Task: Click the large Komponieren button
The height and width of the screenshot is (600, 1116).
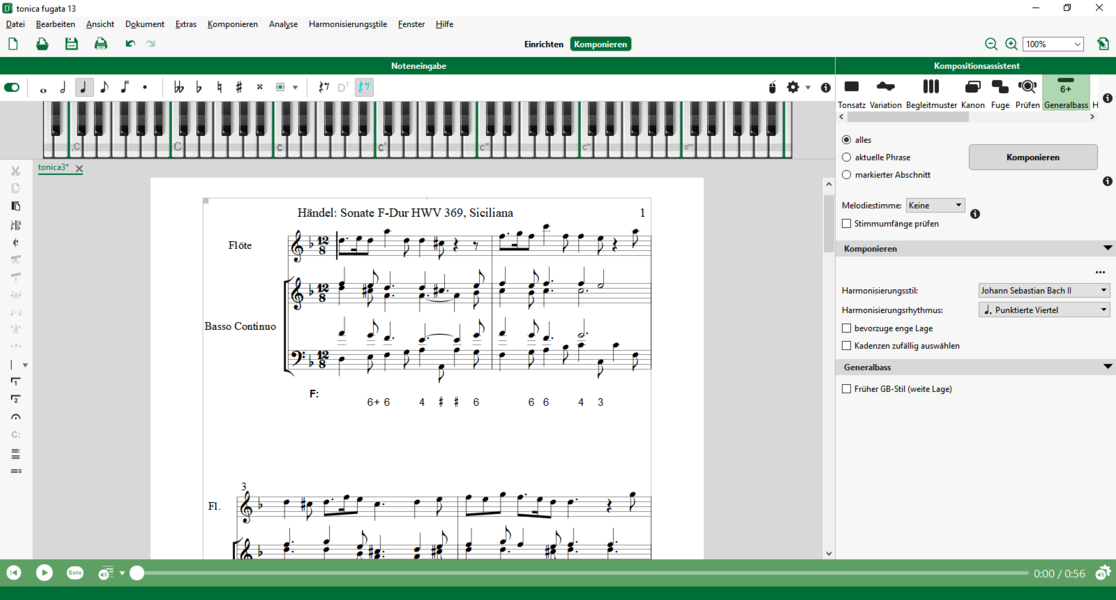Action: pos(1033,157)
